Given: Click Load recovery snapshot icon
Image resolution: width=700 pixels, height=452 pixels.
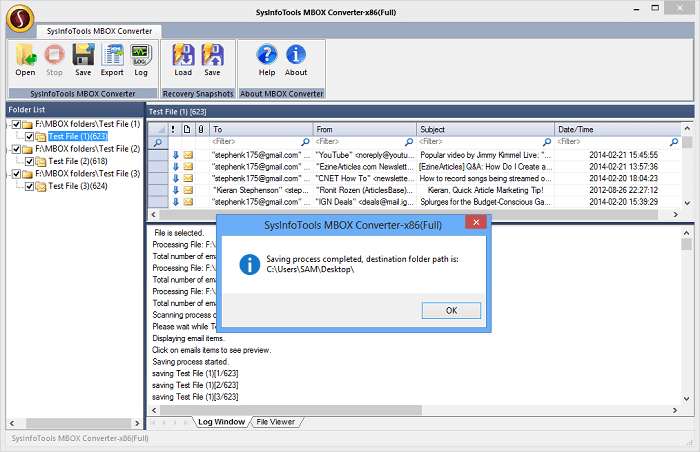Looking at the screenshot, I should tap(183, 55).
